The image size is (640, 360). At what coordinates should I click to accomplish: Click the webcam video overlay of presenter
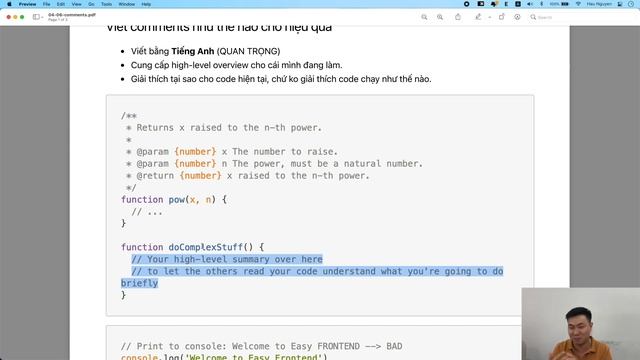(580, 324)
